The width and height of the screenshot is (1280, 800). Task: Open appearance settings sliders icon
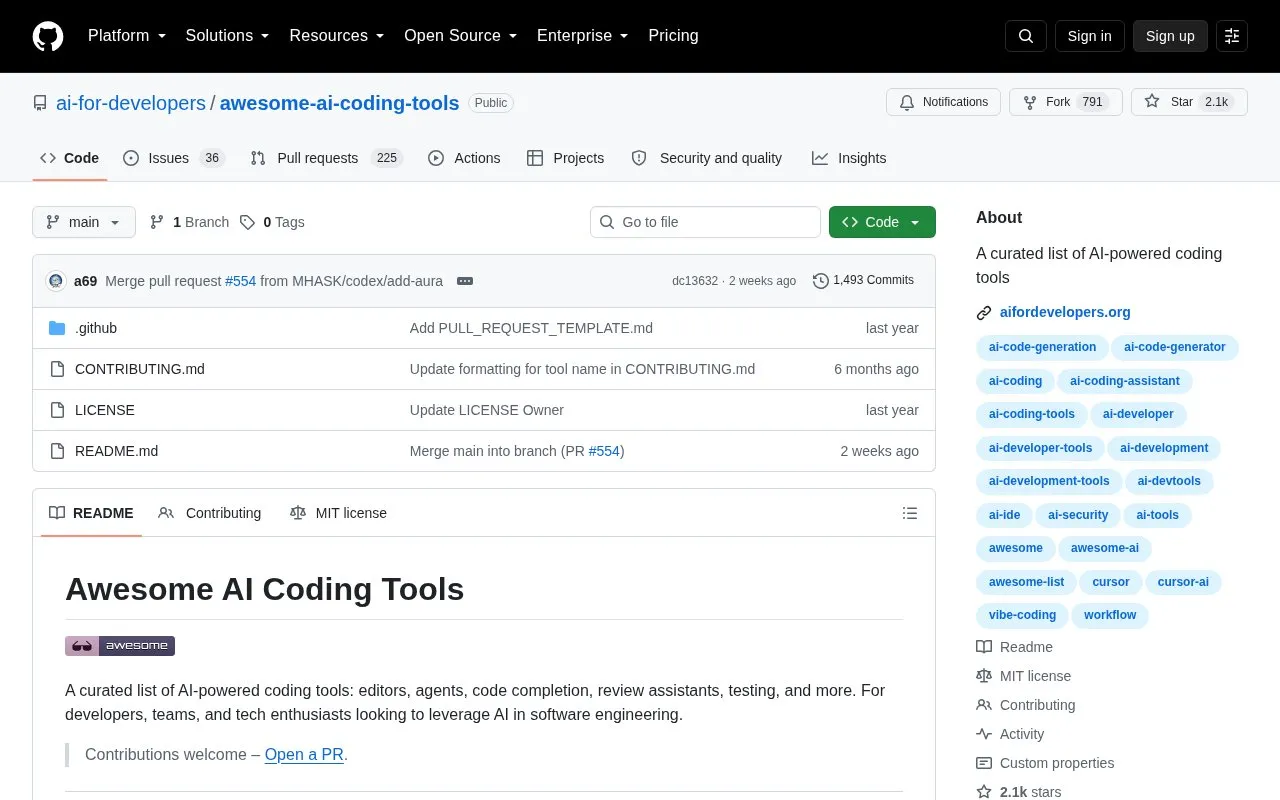pos(1232,36)
